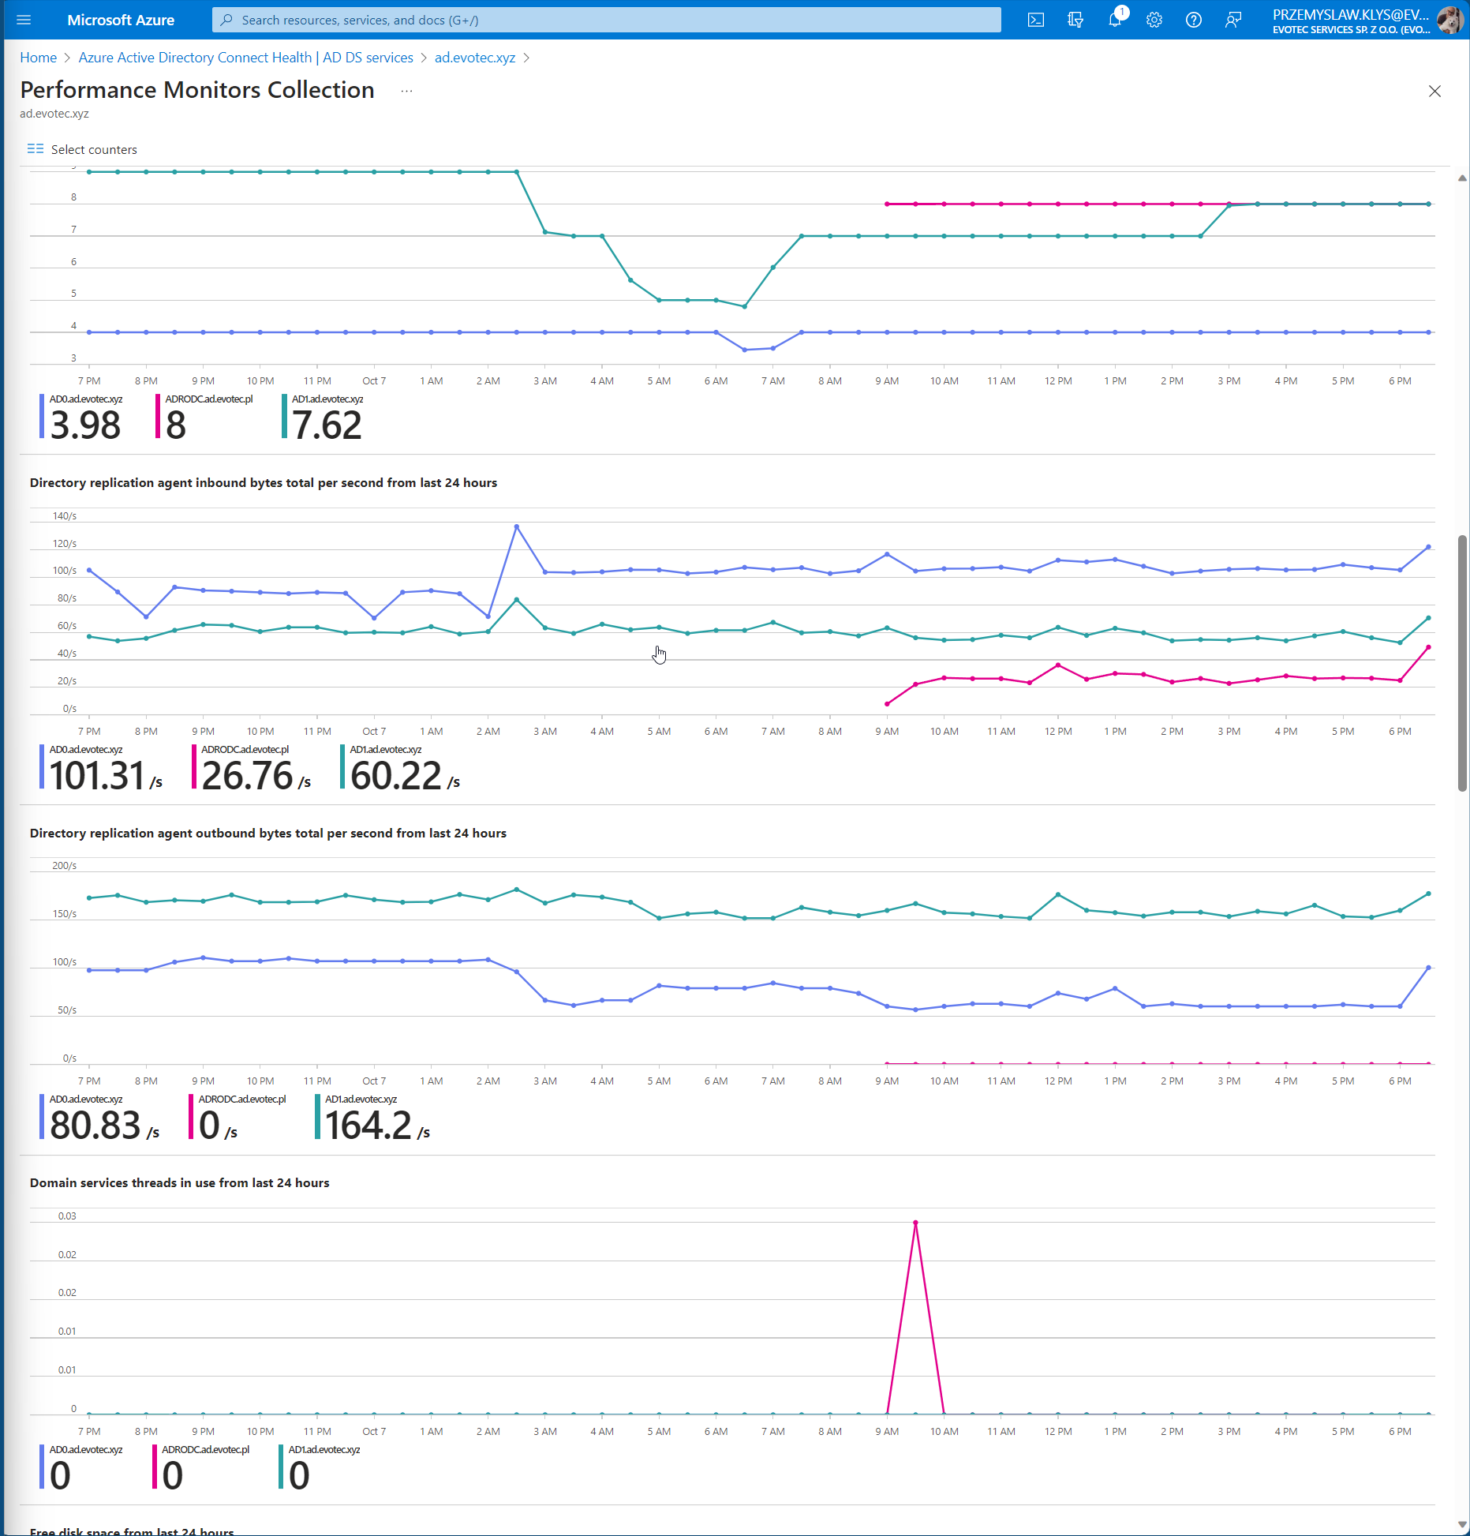Viewport: 1470px width, 1536px height.
Task: Open the feedback icon
Action: 1232,19
